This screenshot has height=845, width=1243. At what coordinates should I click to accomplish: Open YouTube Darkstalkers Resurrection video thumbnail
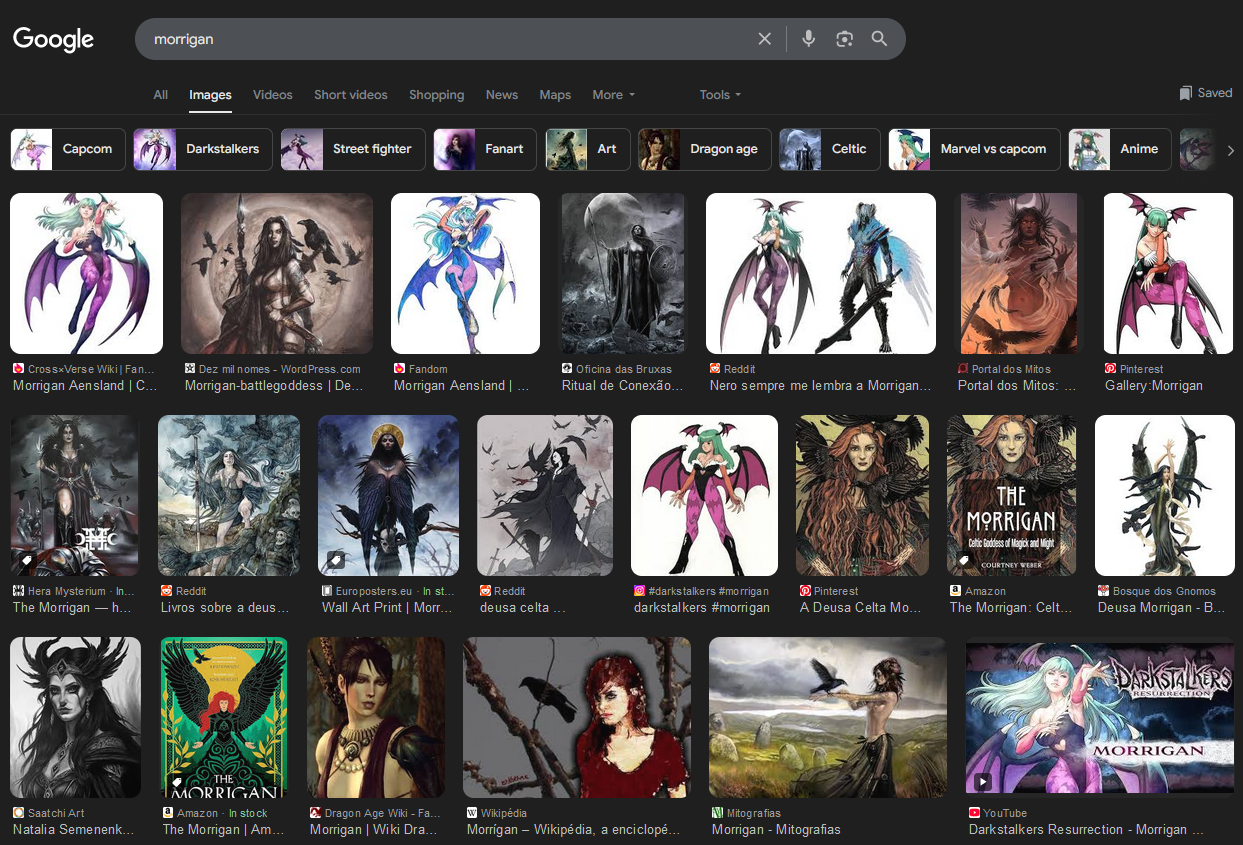click(x=1099, y=717)
